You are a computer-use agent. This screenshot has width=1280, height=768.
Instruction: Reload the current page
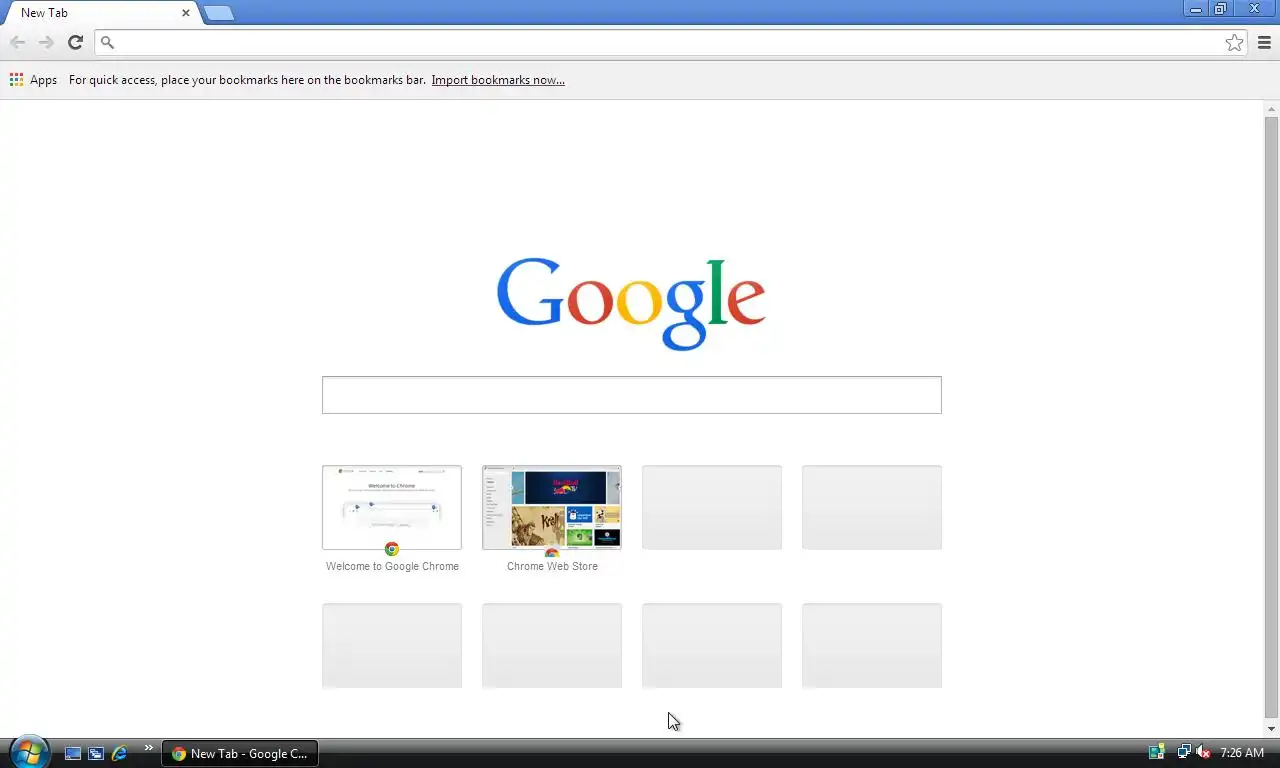click(75, 42)
